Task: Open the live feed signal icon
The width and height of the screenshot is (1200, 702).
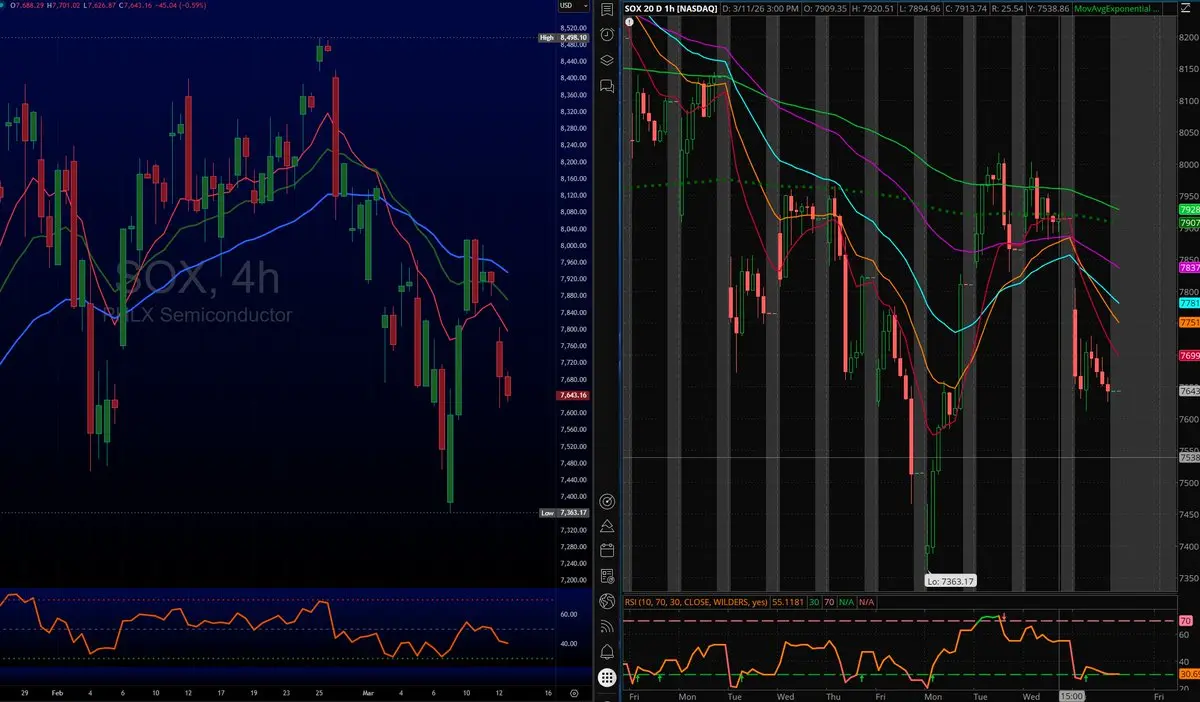Action: (606, 627)
